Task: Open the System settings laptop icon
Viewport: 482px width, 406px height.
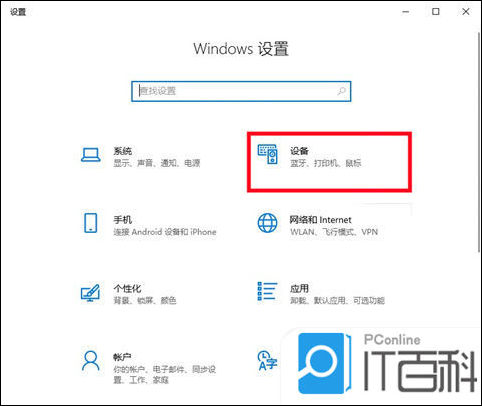Action: (x=91, y=155)
